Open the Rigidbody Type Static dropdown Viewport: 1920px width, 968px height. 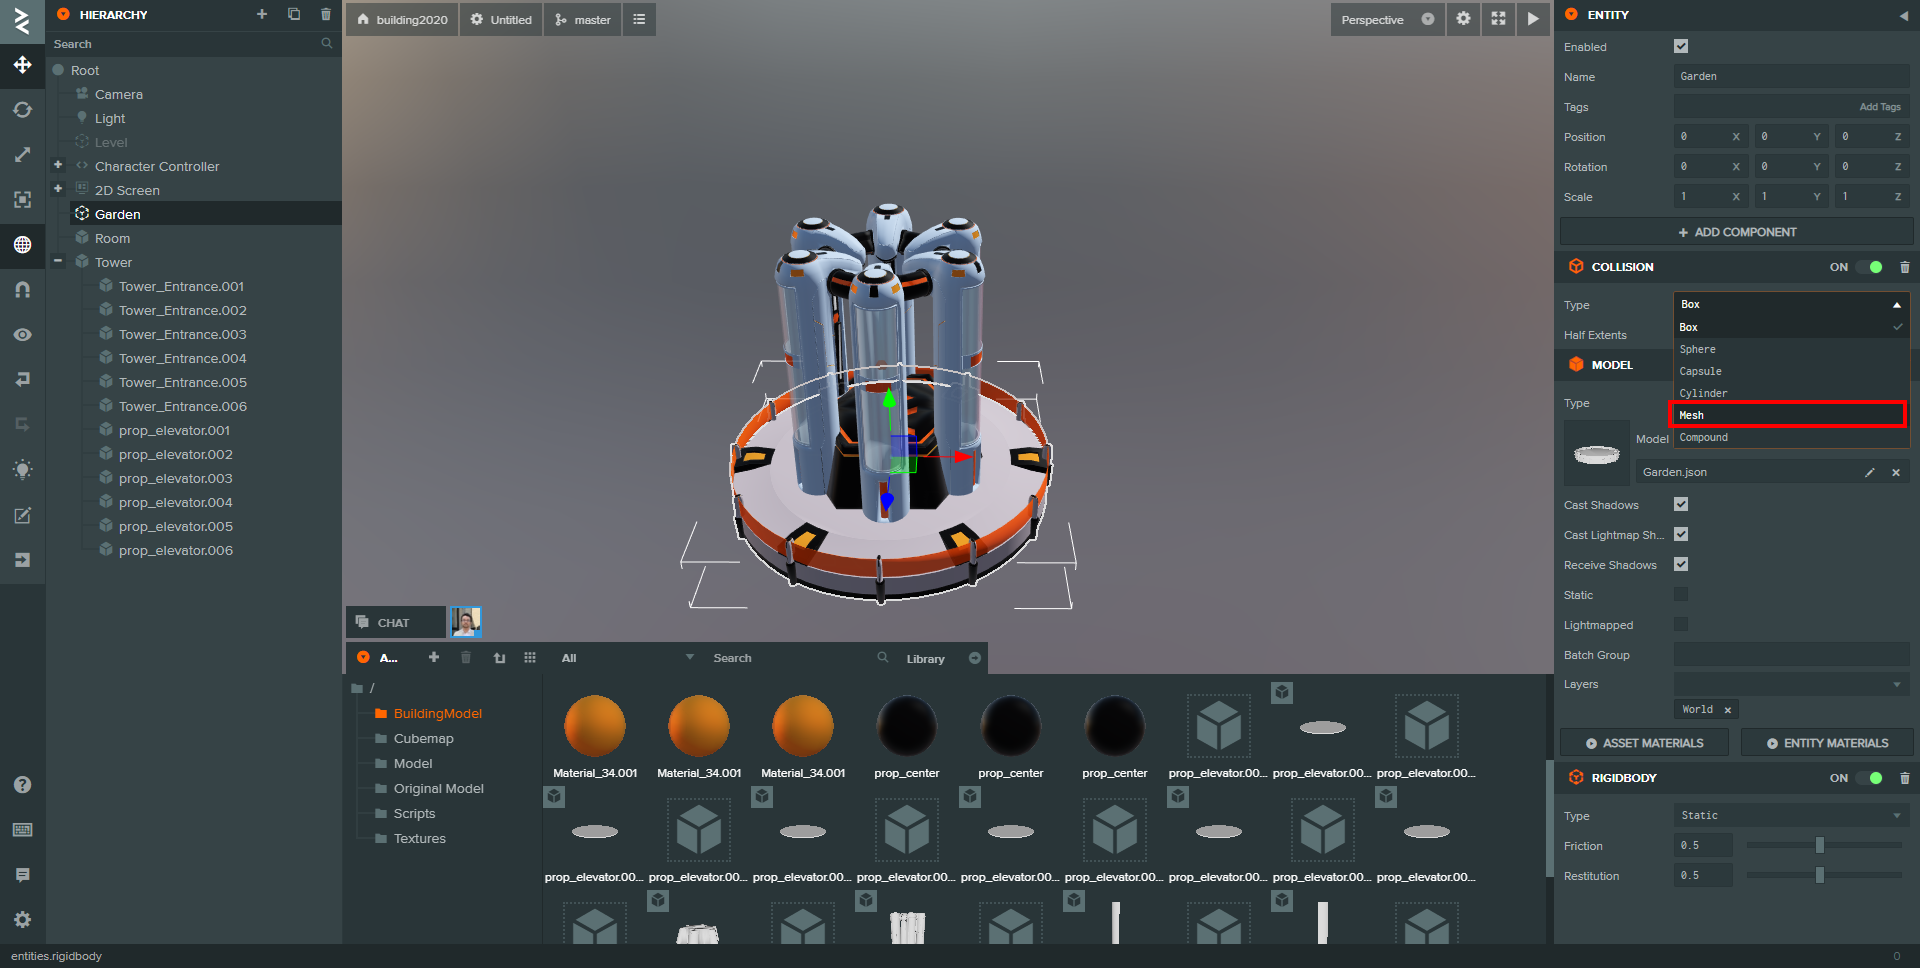click(x=1791, y=815)
